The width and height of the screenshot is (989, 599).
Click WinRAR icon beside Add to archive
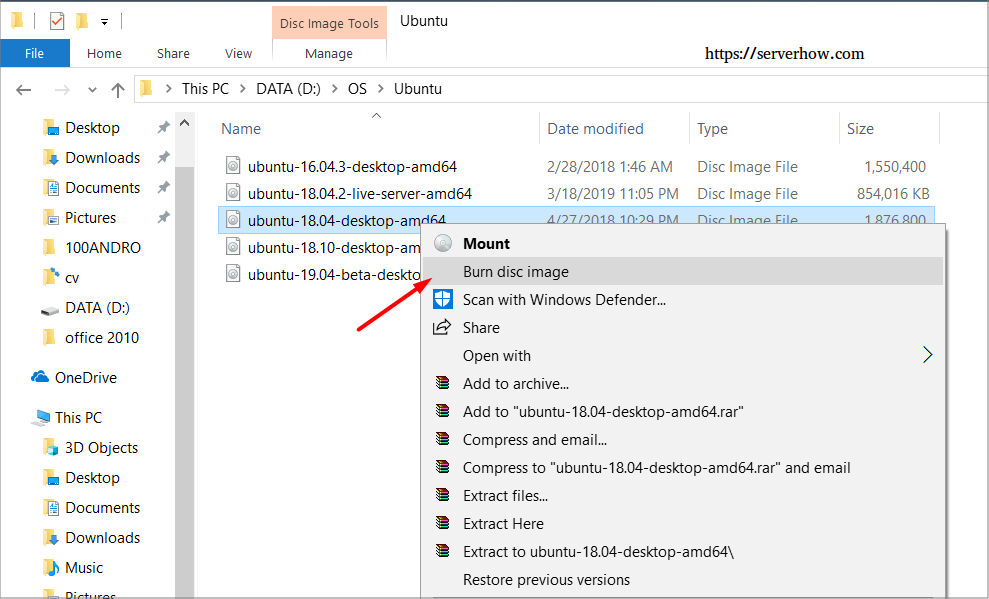pyautogui.click(x=443, y=383)
